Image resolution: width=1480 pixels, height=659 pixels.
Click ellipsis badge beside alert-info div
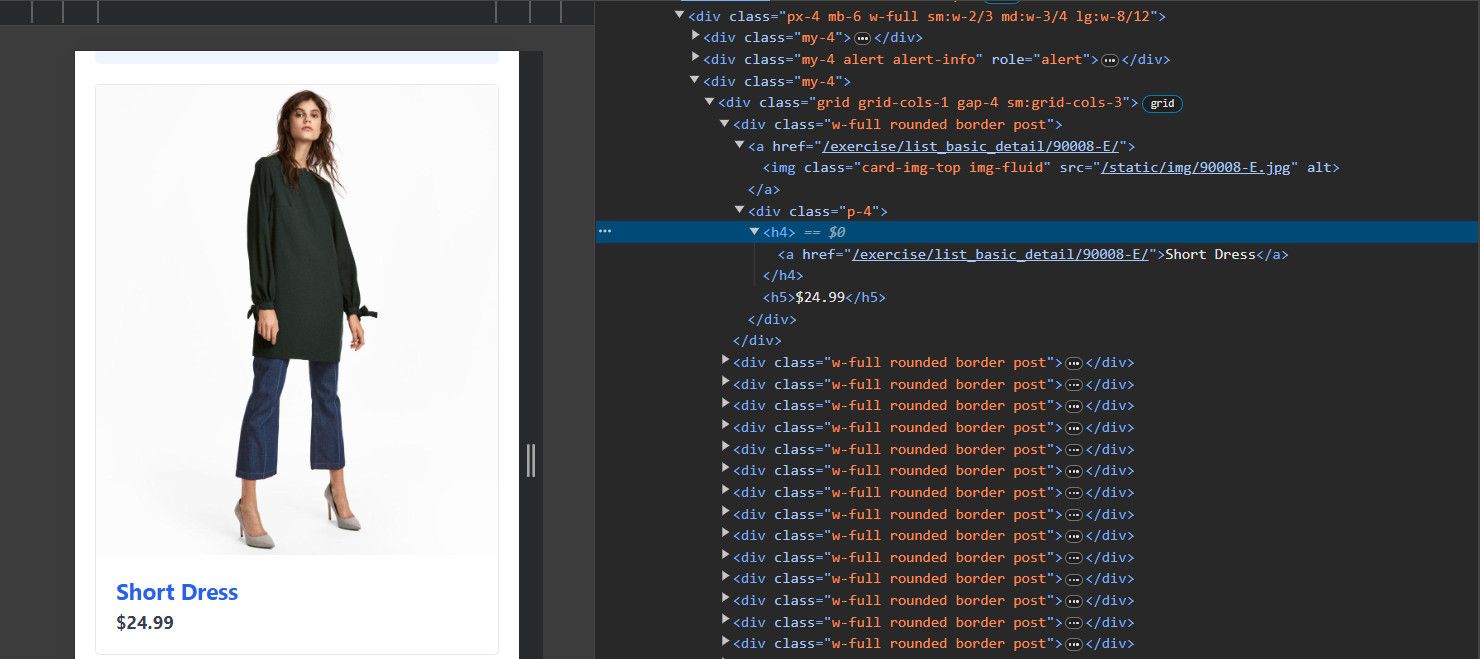click(x=1109, y=60)
